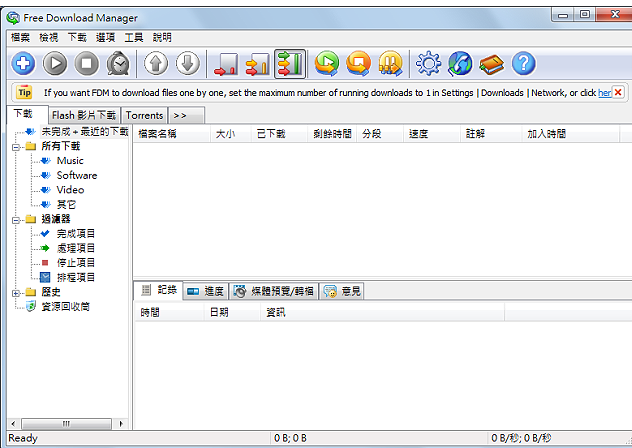The image size is (632, 448).
Task: Switch to the Torrents tab
Action: pyautogui.click(x=144, y=115)
